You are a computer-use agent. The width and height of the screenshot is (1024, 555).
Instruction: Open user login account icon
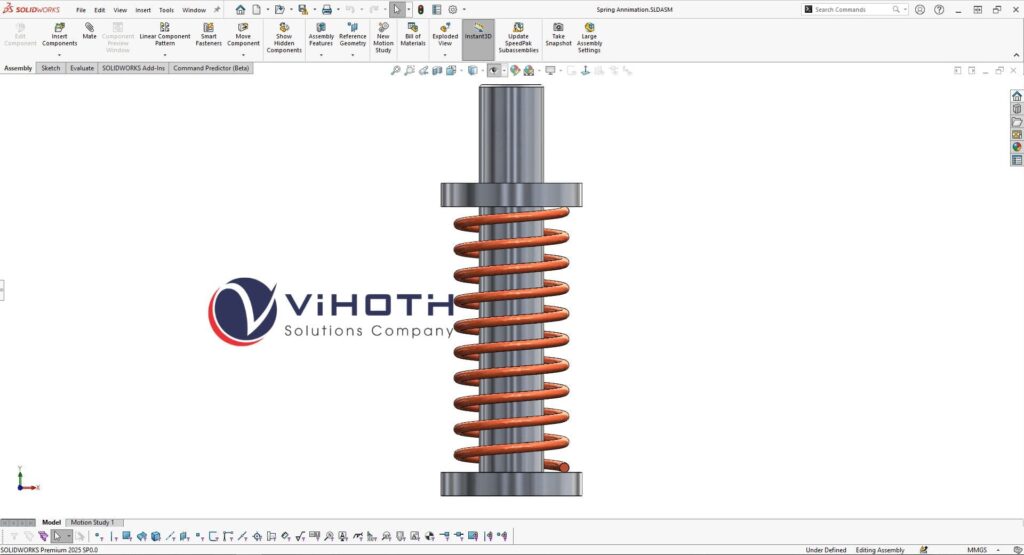(x=920, y=10)
